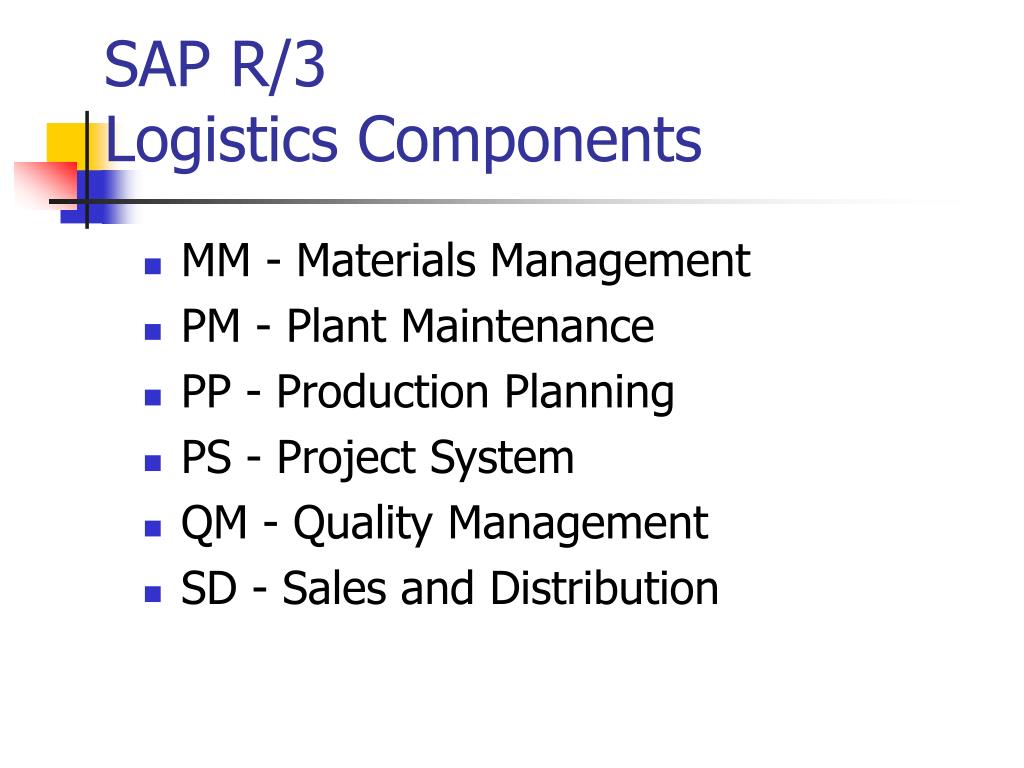Select the 'PS - Project System' line
1024x768 pixels.
[378, 458]
